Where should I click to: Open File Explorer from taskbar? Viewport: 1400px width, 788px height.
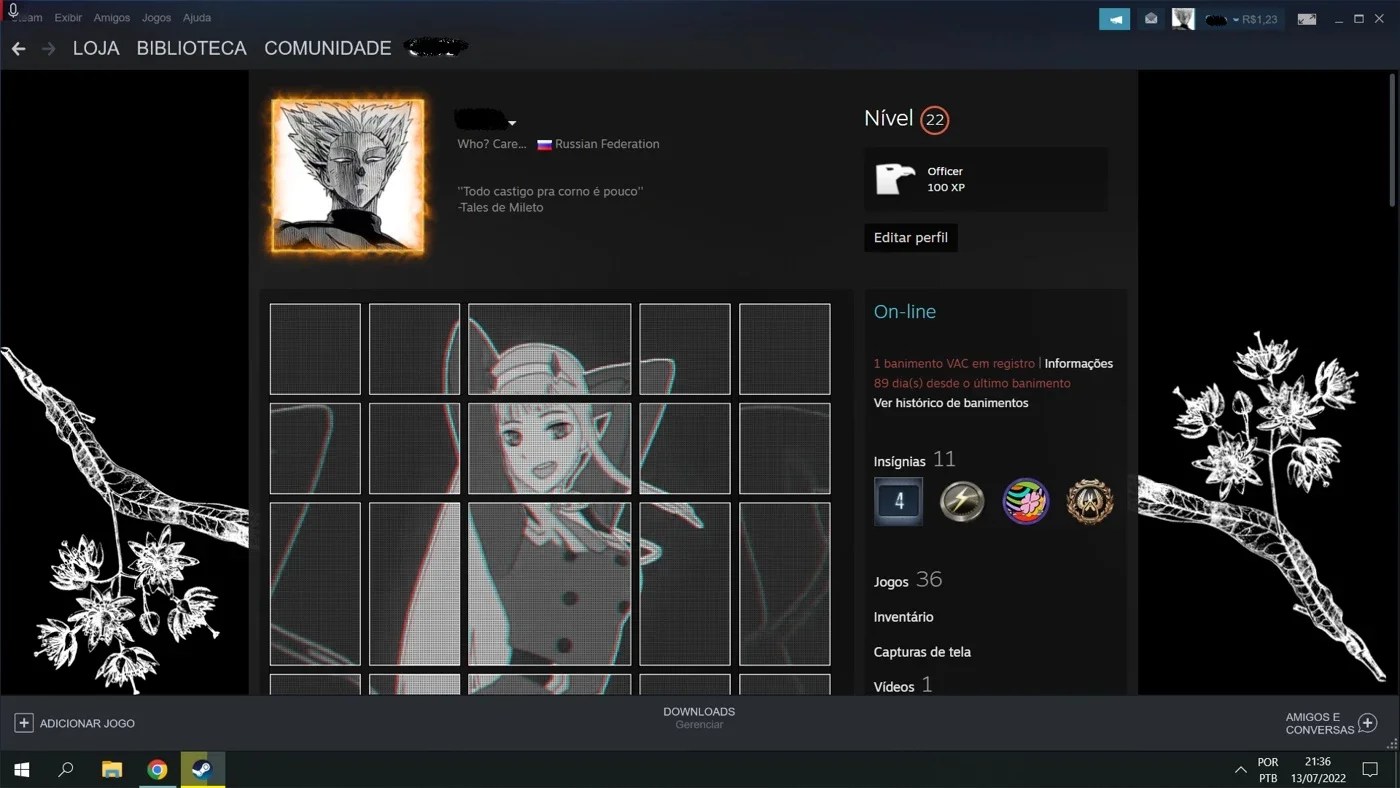pyautogui.click(x=112, y=769)
